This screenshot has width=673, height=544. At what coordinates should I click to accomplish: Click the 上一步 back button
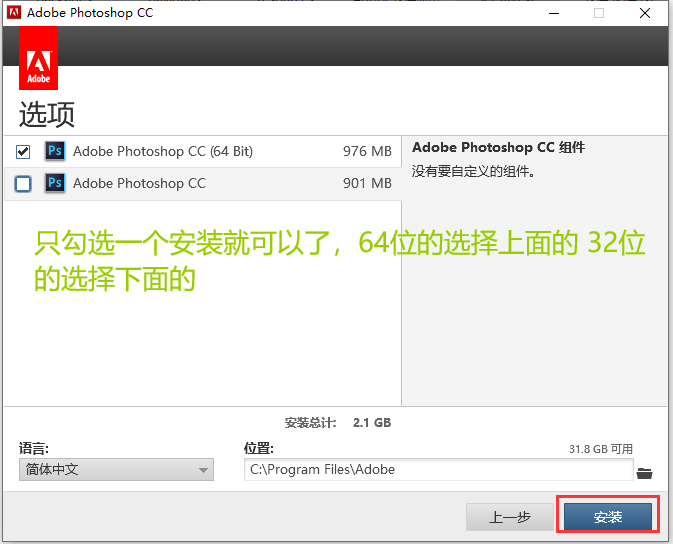pyautogui.click(x=510, y=517)
